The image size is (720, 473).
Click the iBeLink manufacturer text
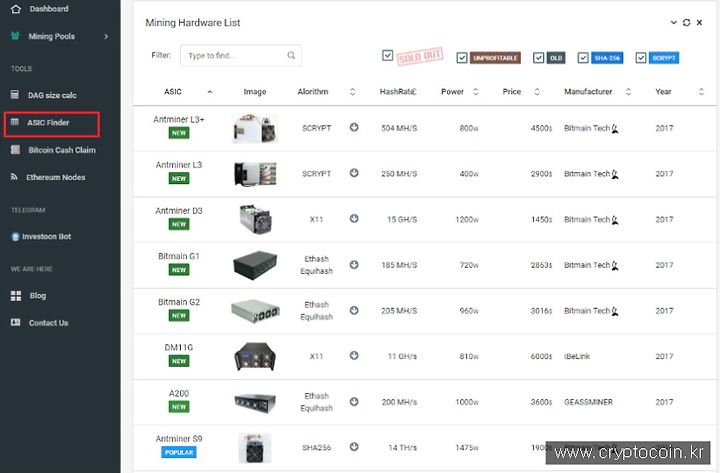tap(577, 356)
